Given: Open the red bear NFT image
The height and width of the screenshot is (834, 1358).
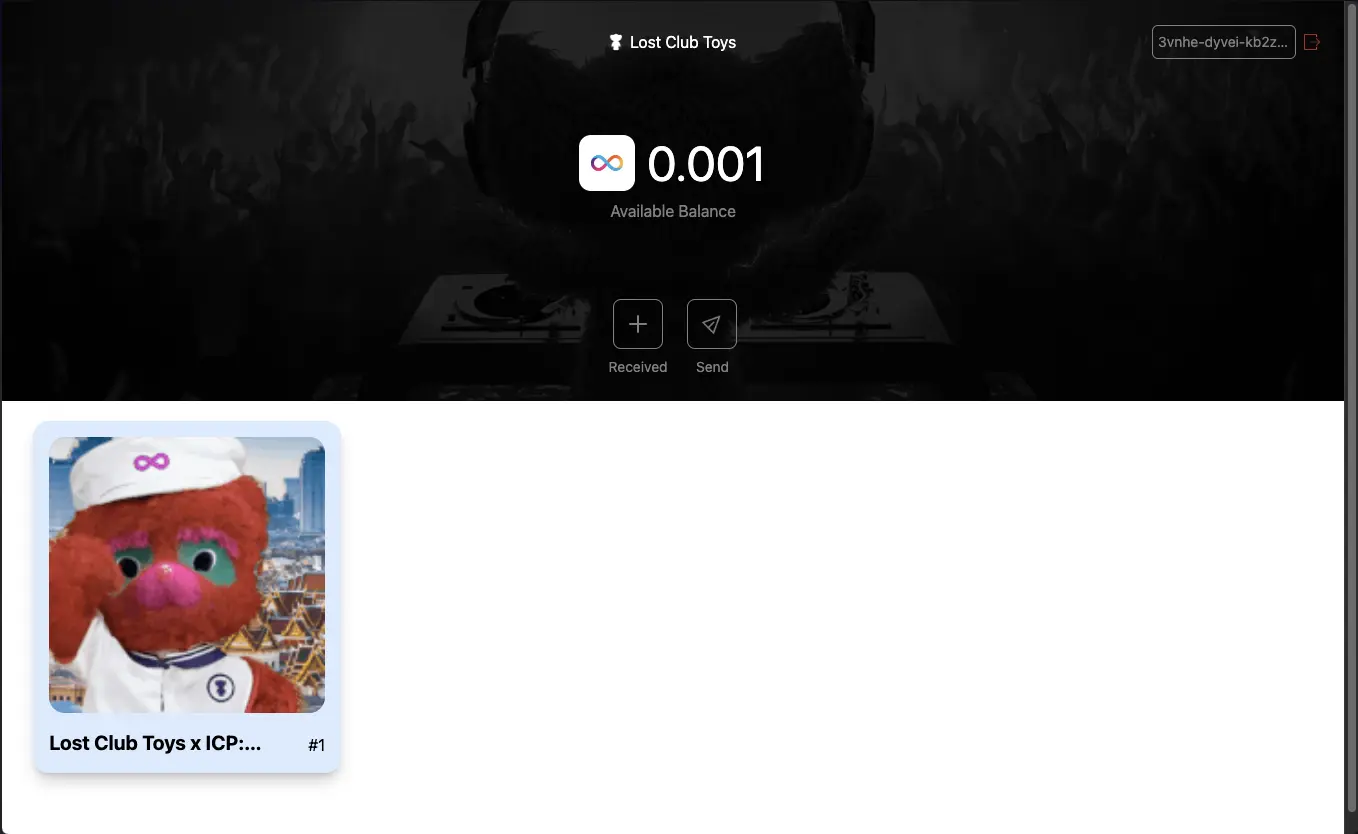Looking at the screenshot, I should (187, 575).
